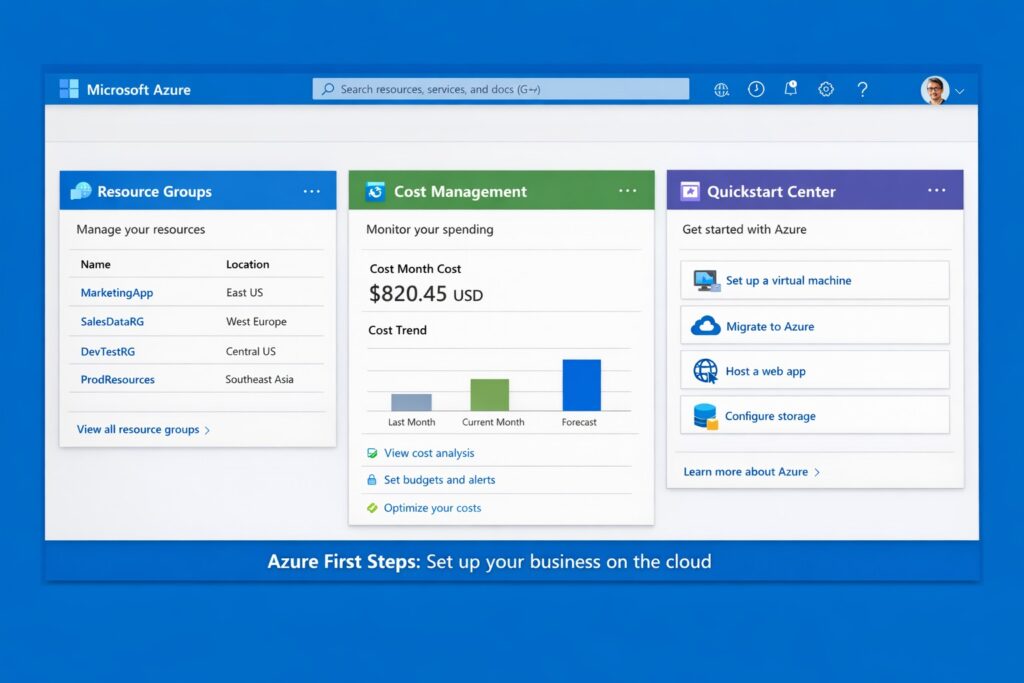Image resolution: width=1024 pixels, height=683 pixels.
Task: Click the cloud icon beside Migrate to Azure
Action: click(703, 325)
